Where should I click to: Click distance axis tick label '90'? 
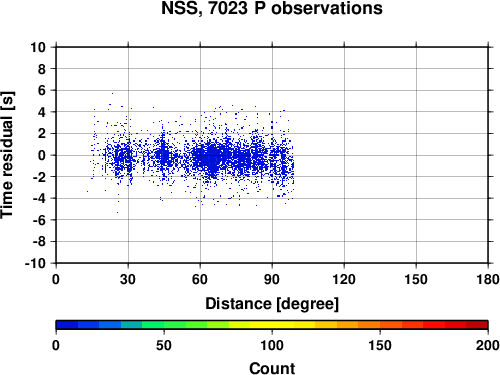(x=272, y=279)
